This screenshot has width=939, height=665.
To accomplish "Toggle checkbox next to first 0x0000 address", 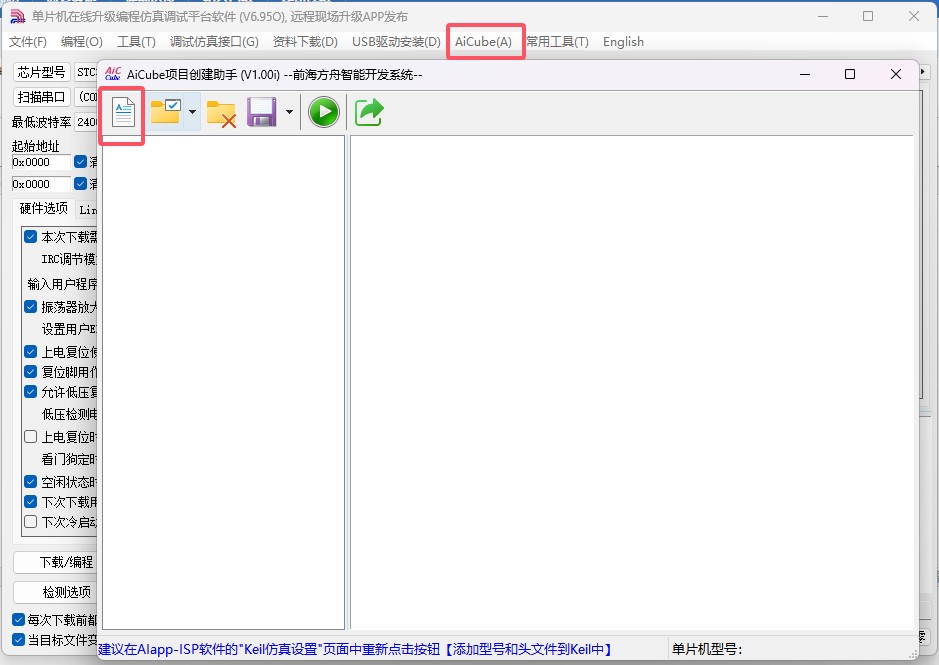I will [81, 162].
